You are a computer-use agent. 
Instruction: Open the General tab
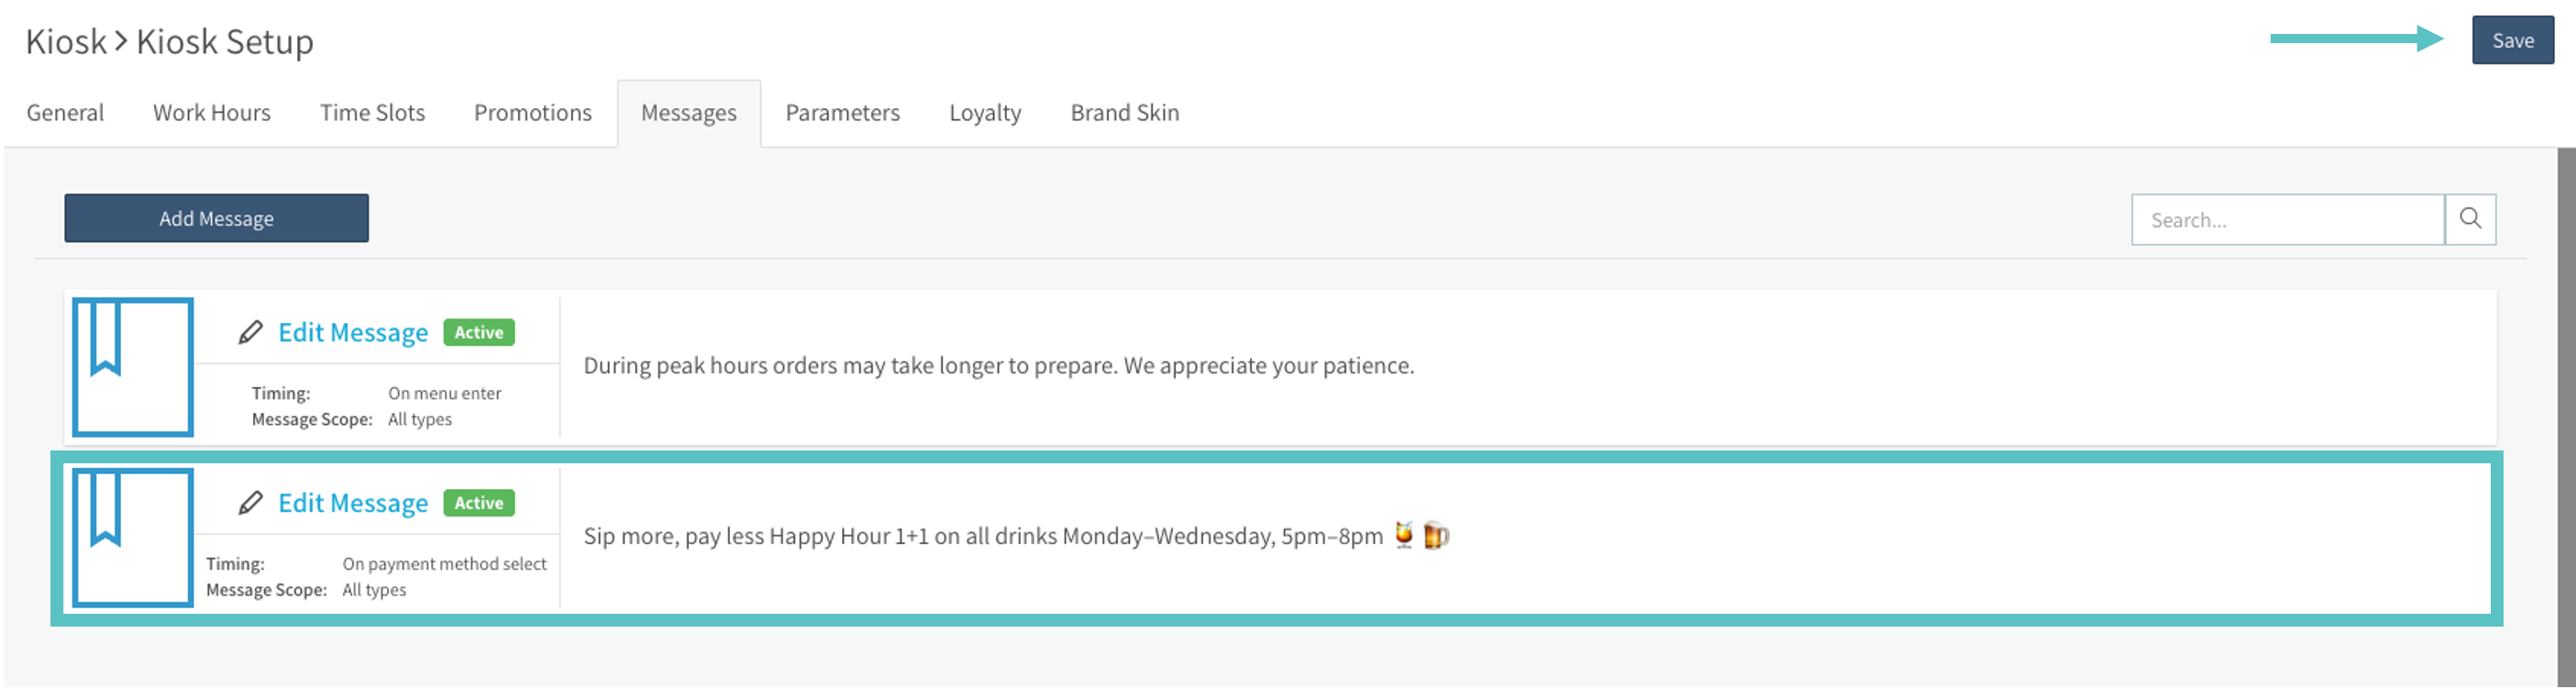click(65, 113)
